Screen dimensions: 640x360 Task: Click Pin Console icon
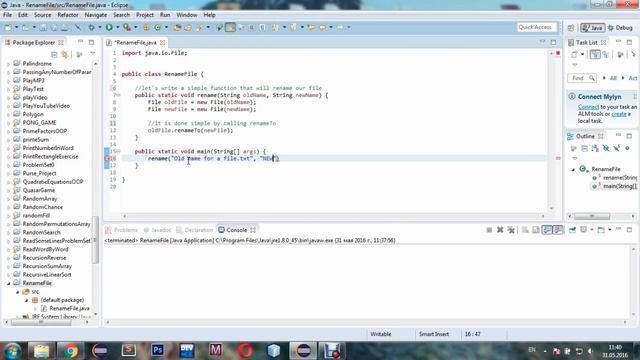point(572,230)
